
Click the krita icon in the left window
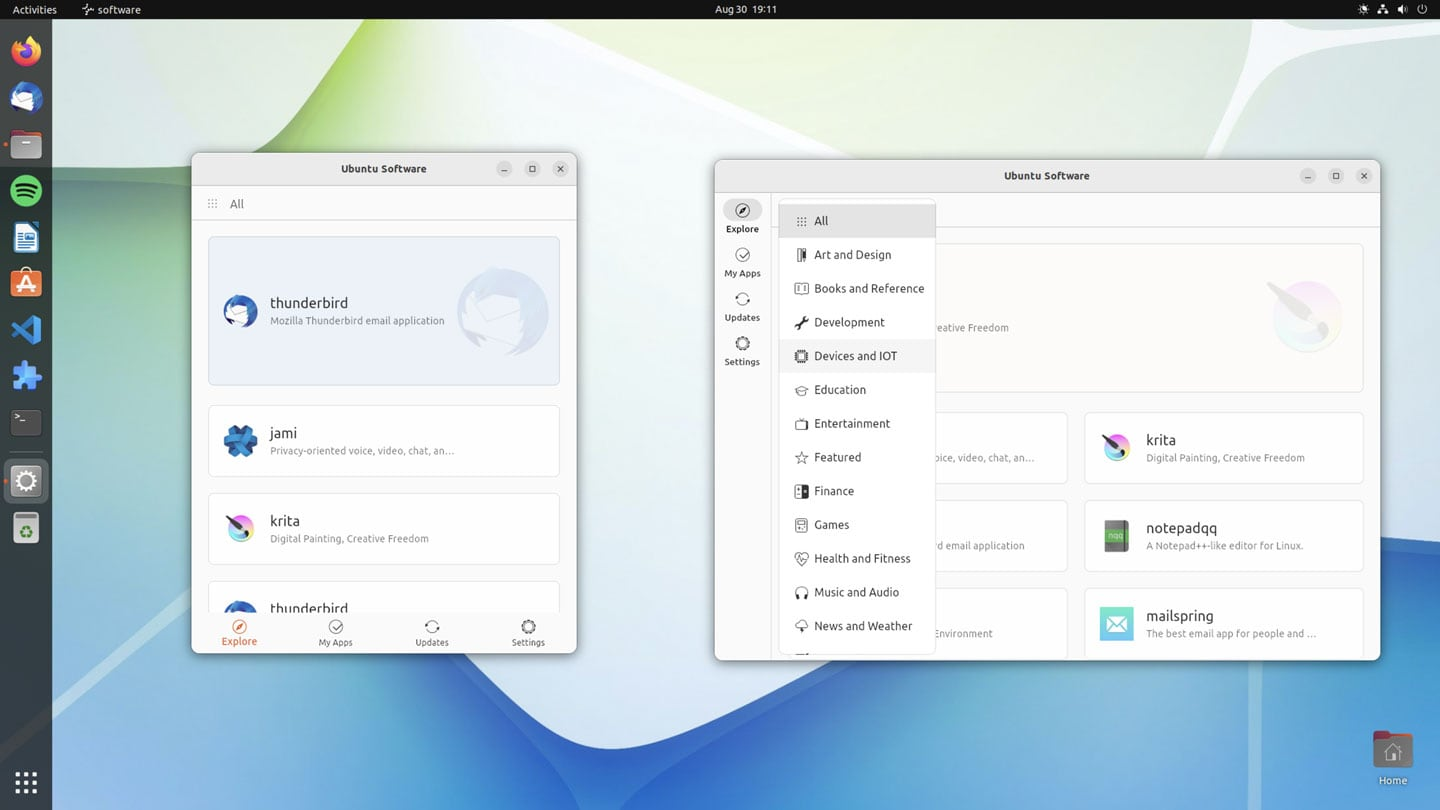(240, 528)
